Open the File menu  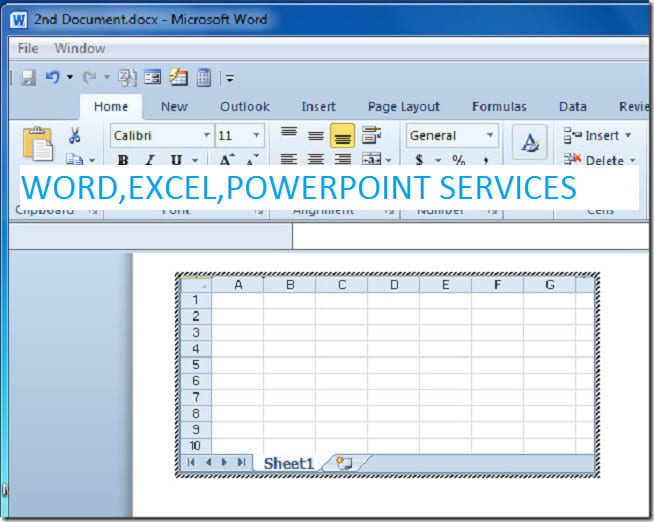point(28,48)
